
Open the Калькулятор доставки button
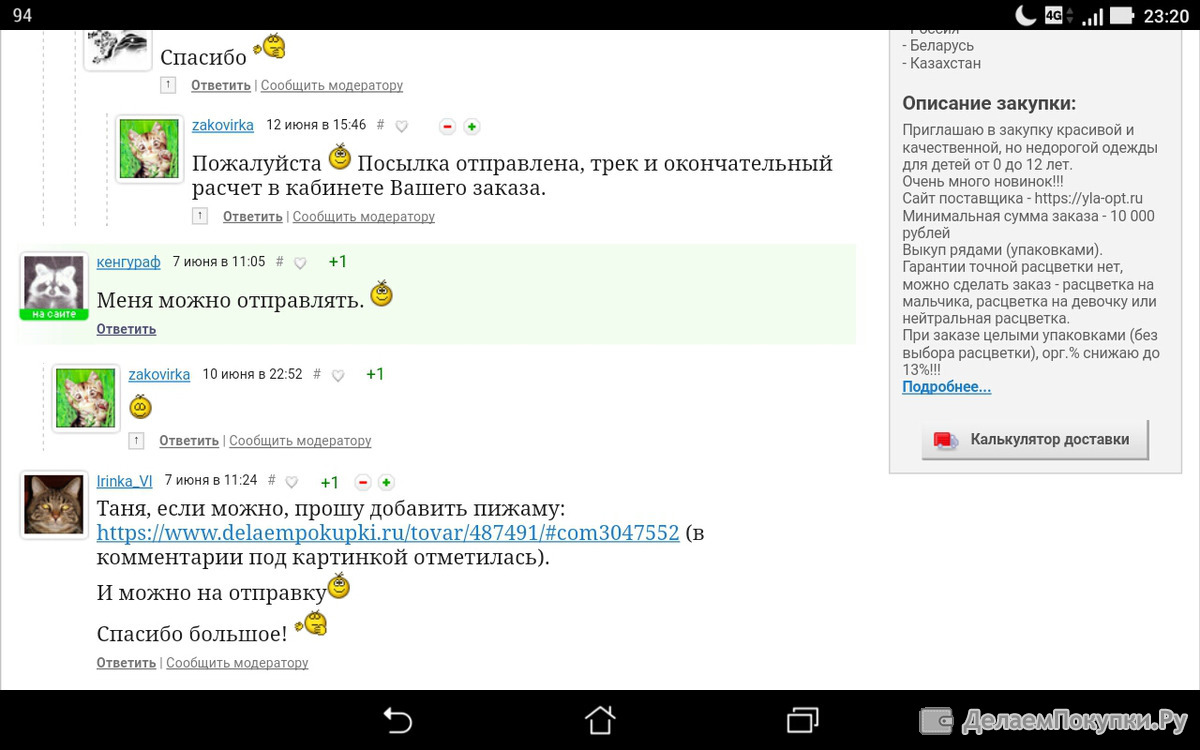click(x=1035, y=439)
